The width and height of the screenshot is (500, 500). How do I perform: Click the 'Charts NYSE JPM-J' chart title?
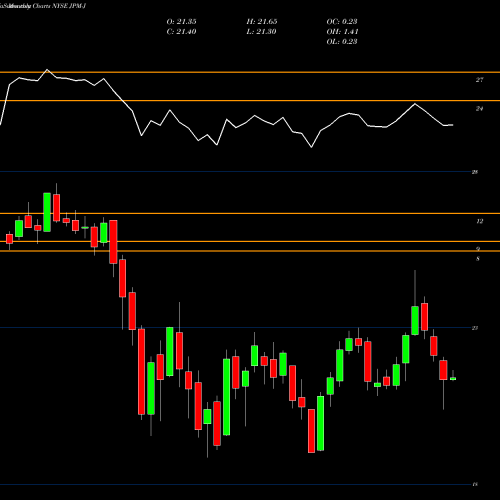(59, 6)
